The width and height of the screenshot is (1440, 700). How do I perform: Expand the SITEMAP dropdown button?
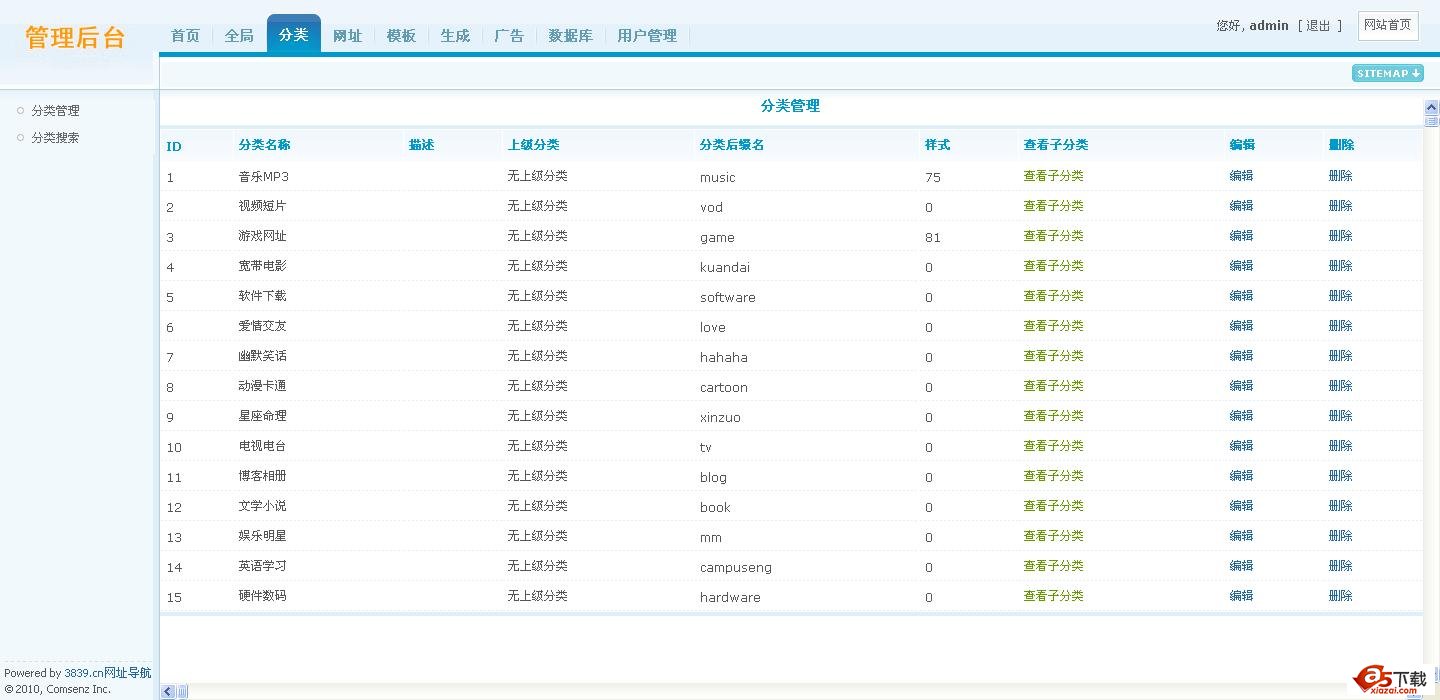[1387, 73]
